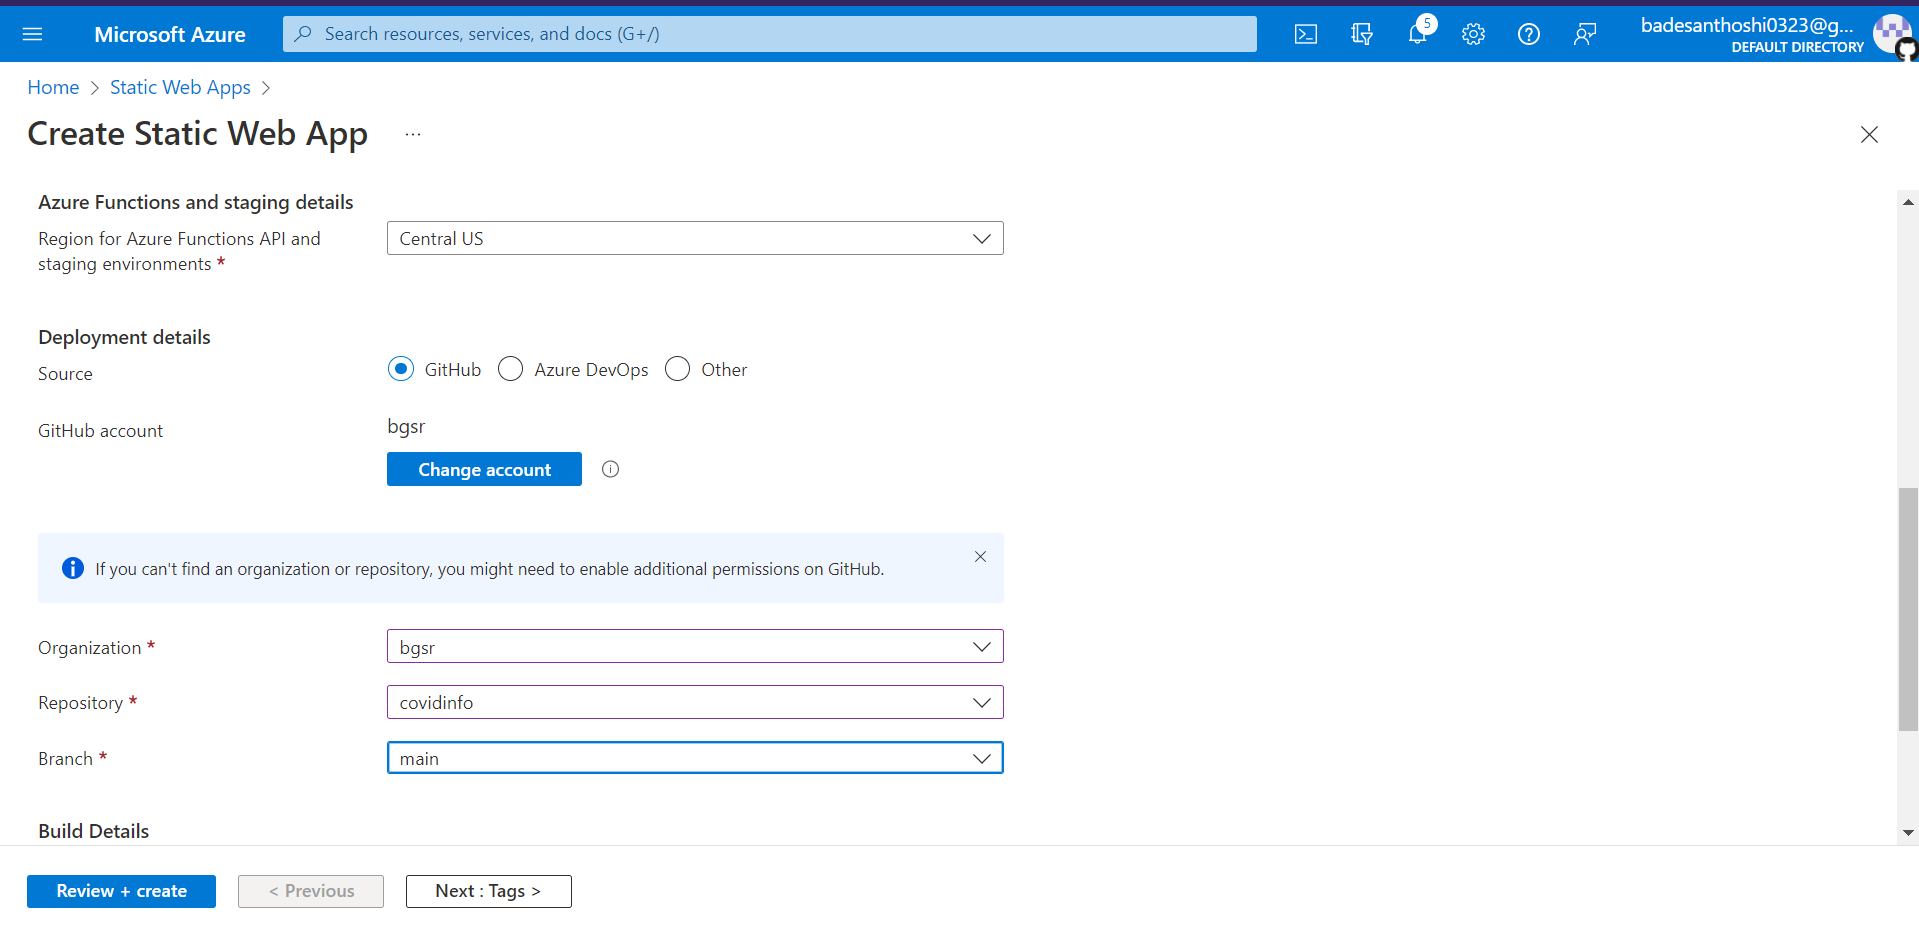
Task: Select Other as deployment source
Action: [x=678, y=369]
